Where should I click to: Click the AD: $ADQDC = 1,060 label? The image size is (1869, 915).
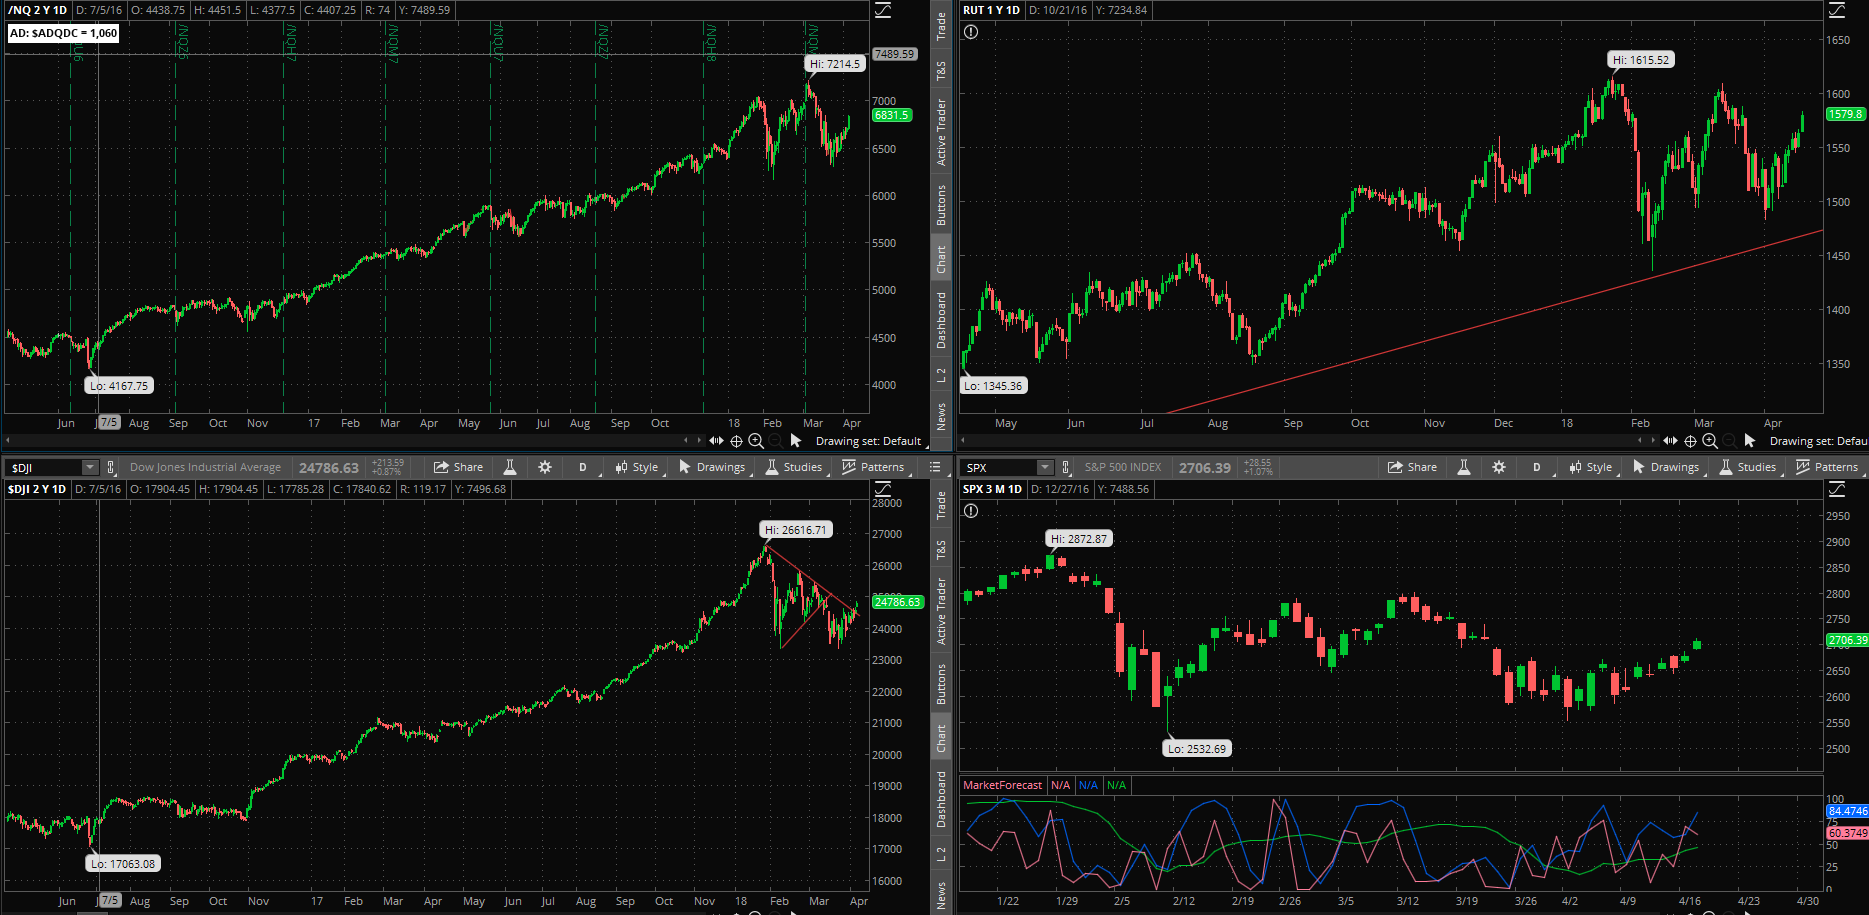coord(63,33)
